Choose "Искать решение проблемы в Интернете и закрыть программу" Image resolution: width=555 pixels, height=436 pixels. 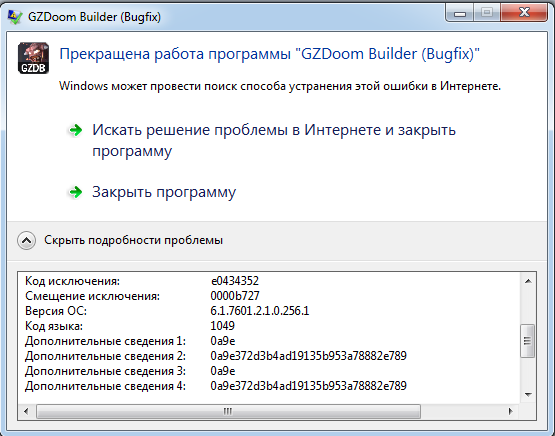[274, 140]
